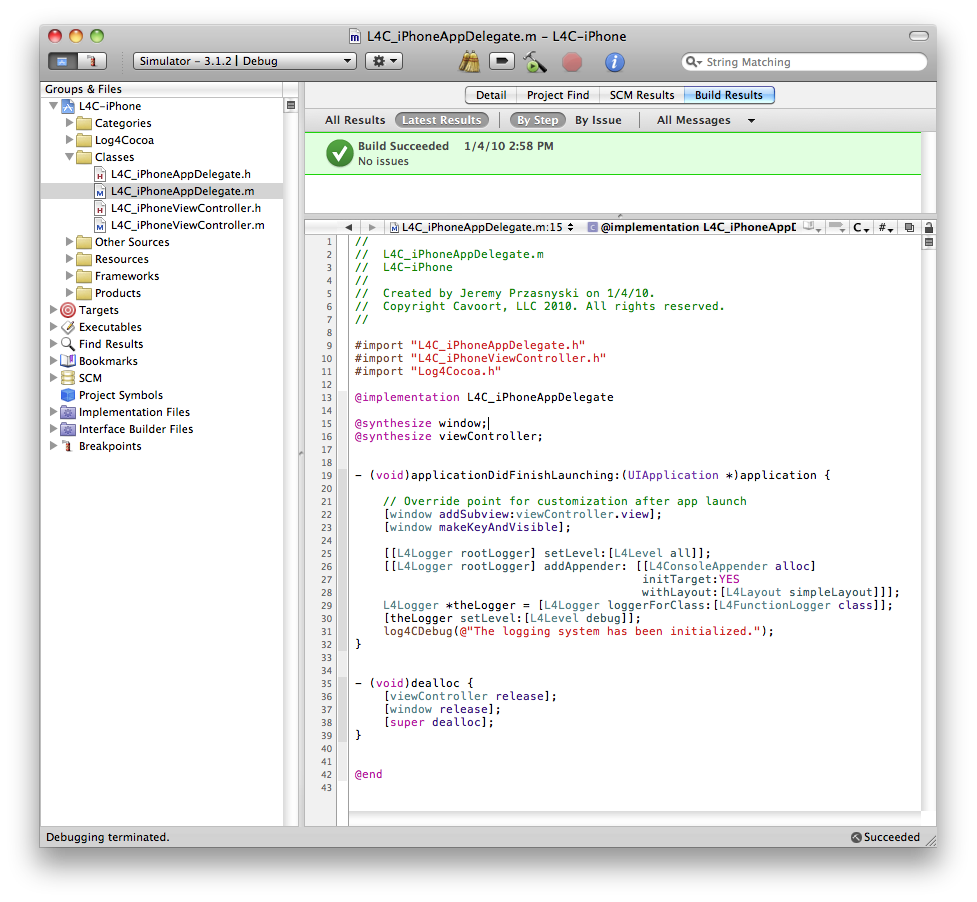Expand the Executables group

pyautogui.click(x=54, y=326)
